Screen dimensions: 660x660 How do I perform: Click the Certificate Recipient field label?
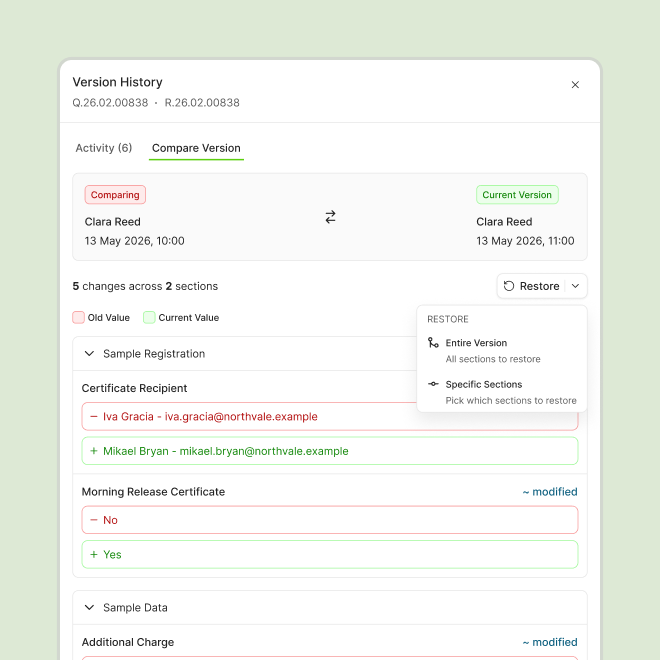[x=134, y=388]
